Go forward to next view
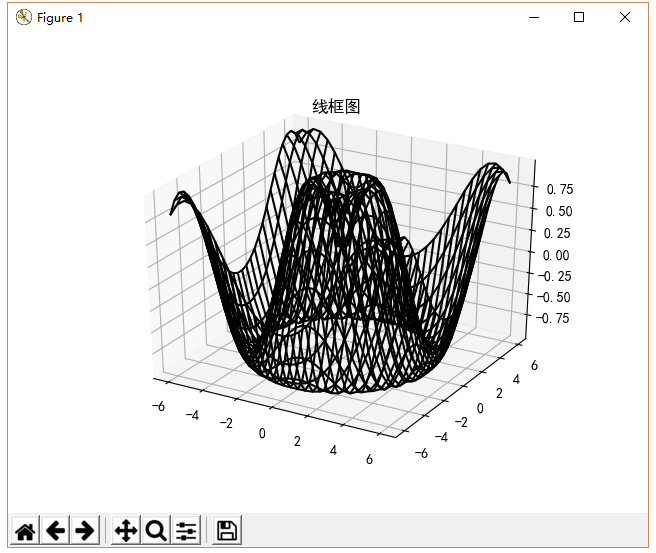656x553 pixels. pyautogui.click(x=85, y=530)
